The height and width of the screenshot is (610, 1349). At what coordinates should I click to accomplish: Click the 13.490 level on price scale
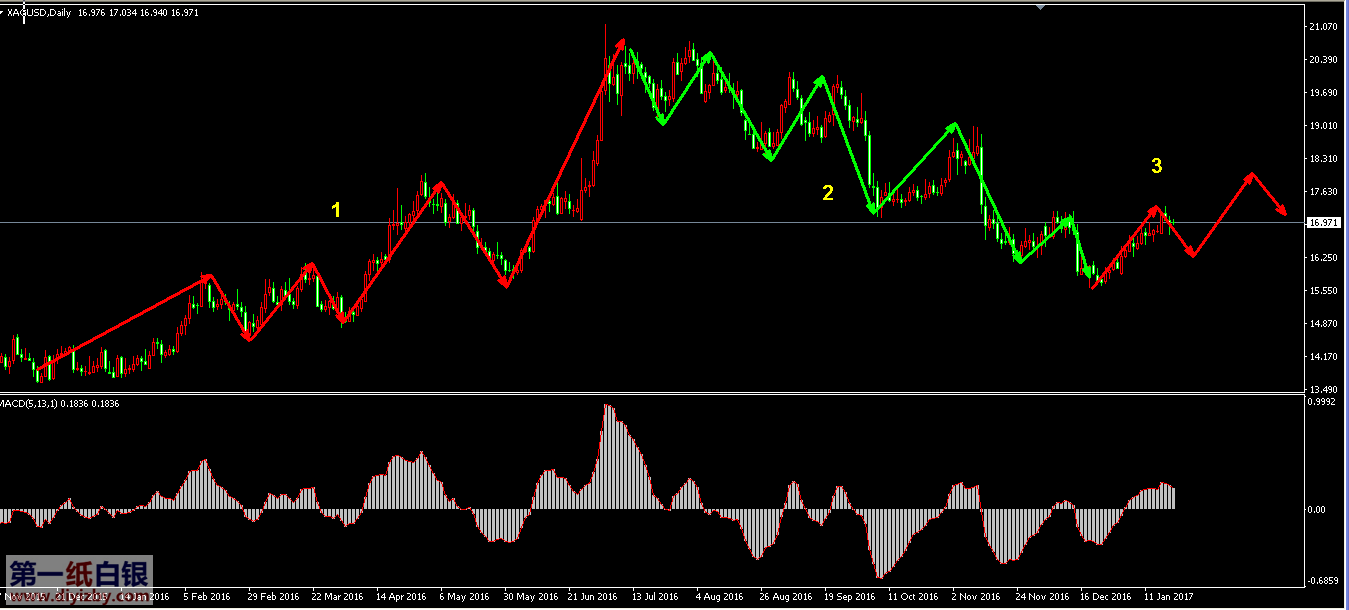pos(1323,389)
